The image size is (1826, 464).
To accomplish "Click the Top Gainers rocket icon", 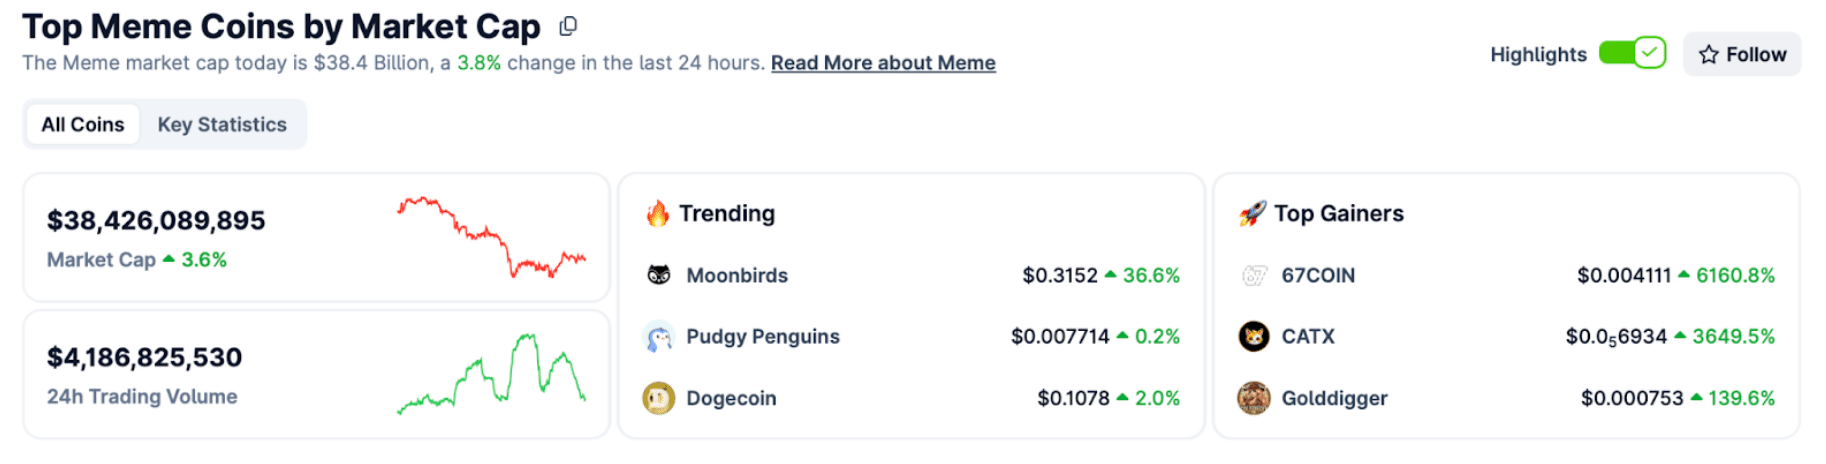I will [1252, 213].
